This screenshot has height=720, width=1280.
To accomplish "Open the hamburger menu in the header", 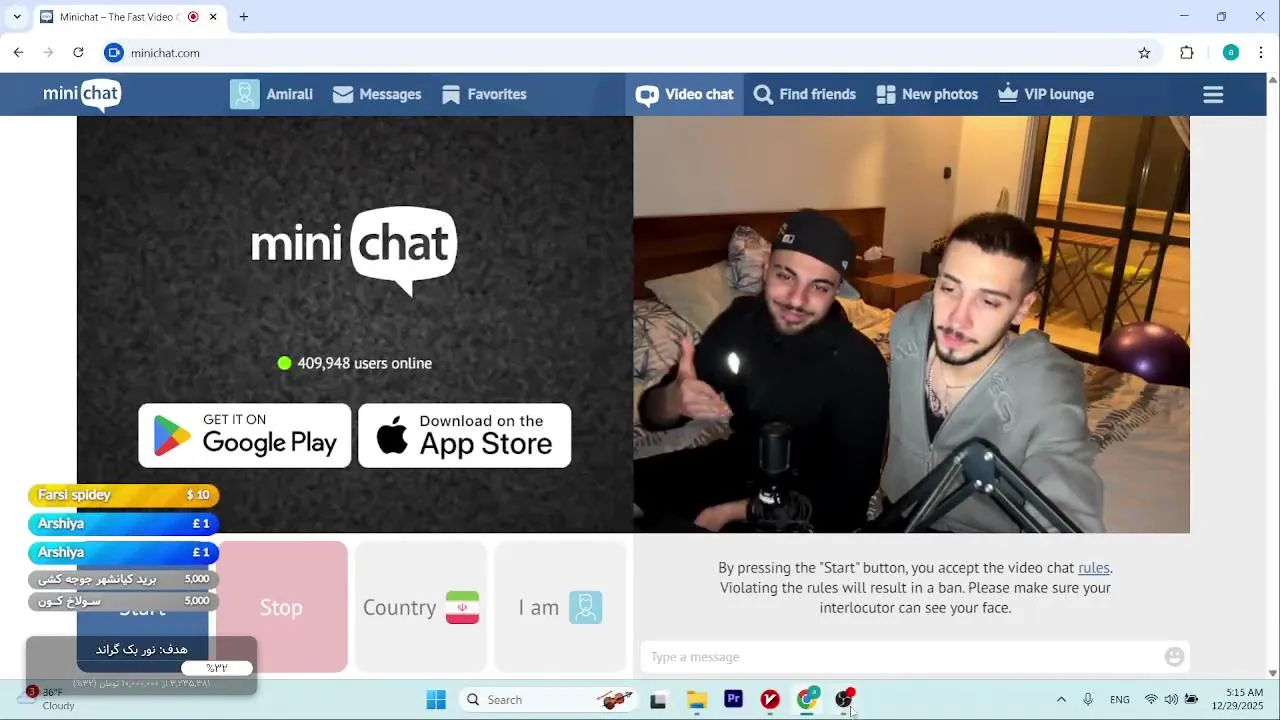I will coord(1213,94).
